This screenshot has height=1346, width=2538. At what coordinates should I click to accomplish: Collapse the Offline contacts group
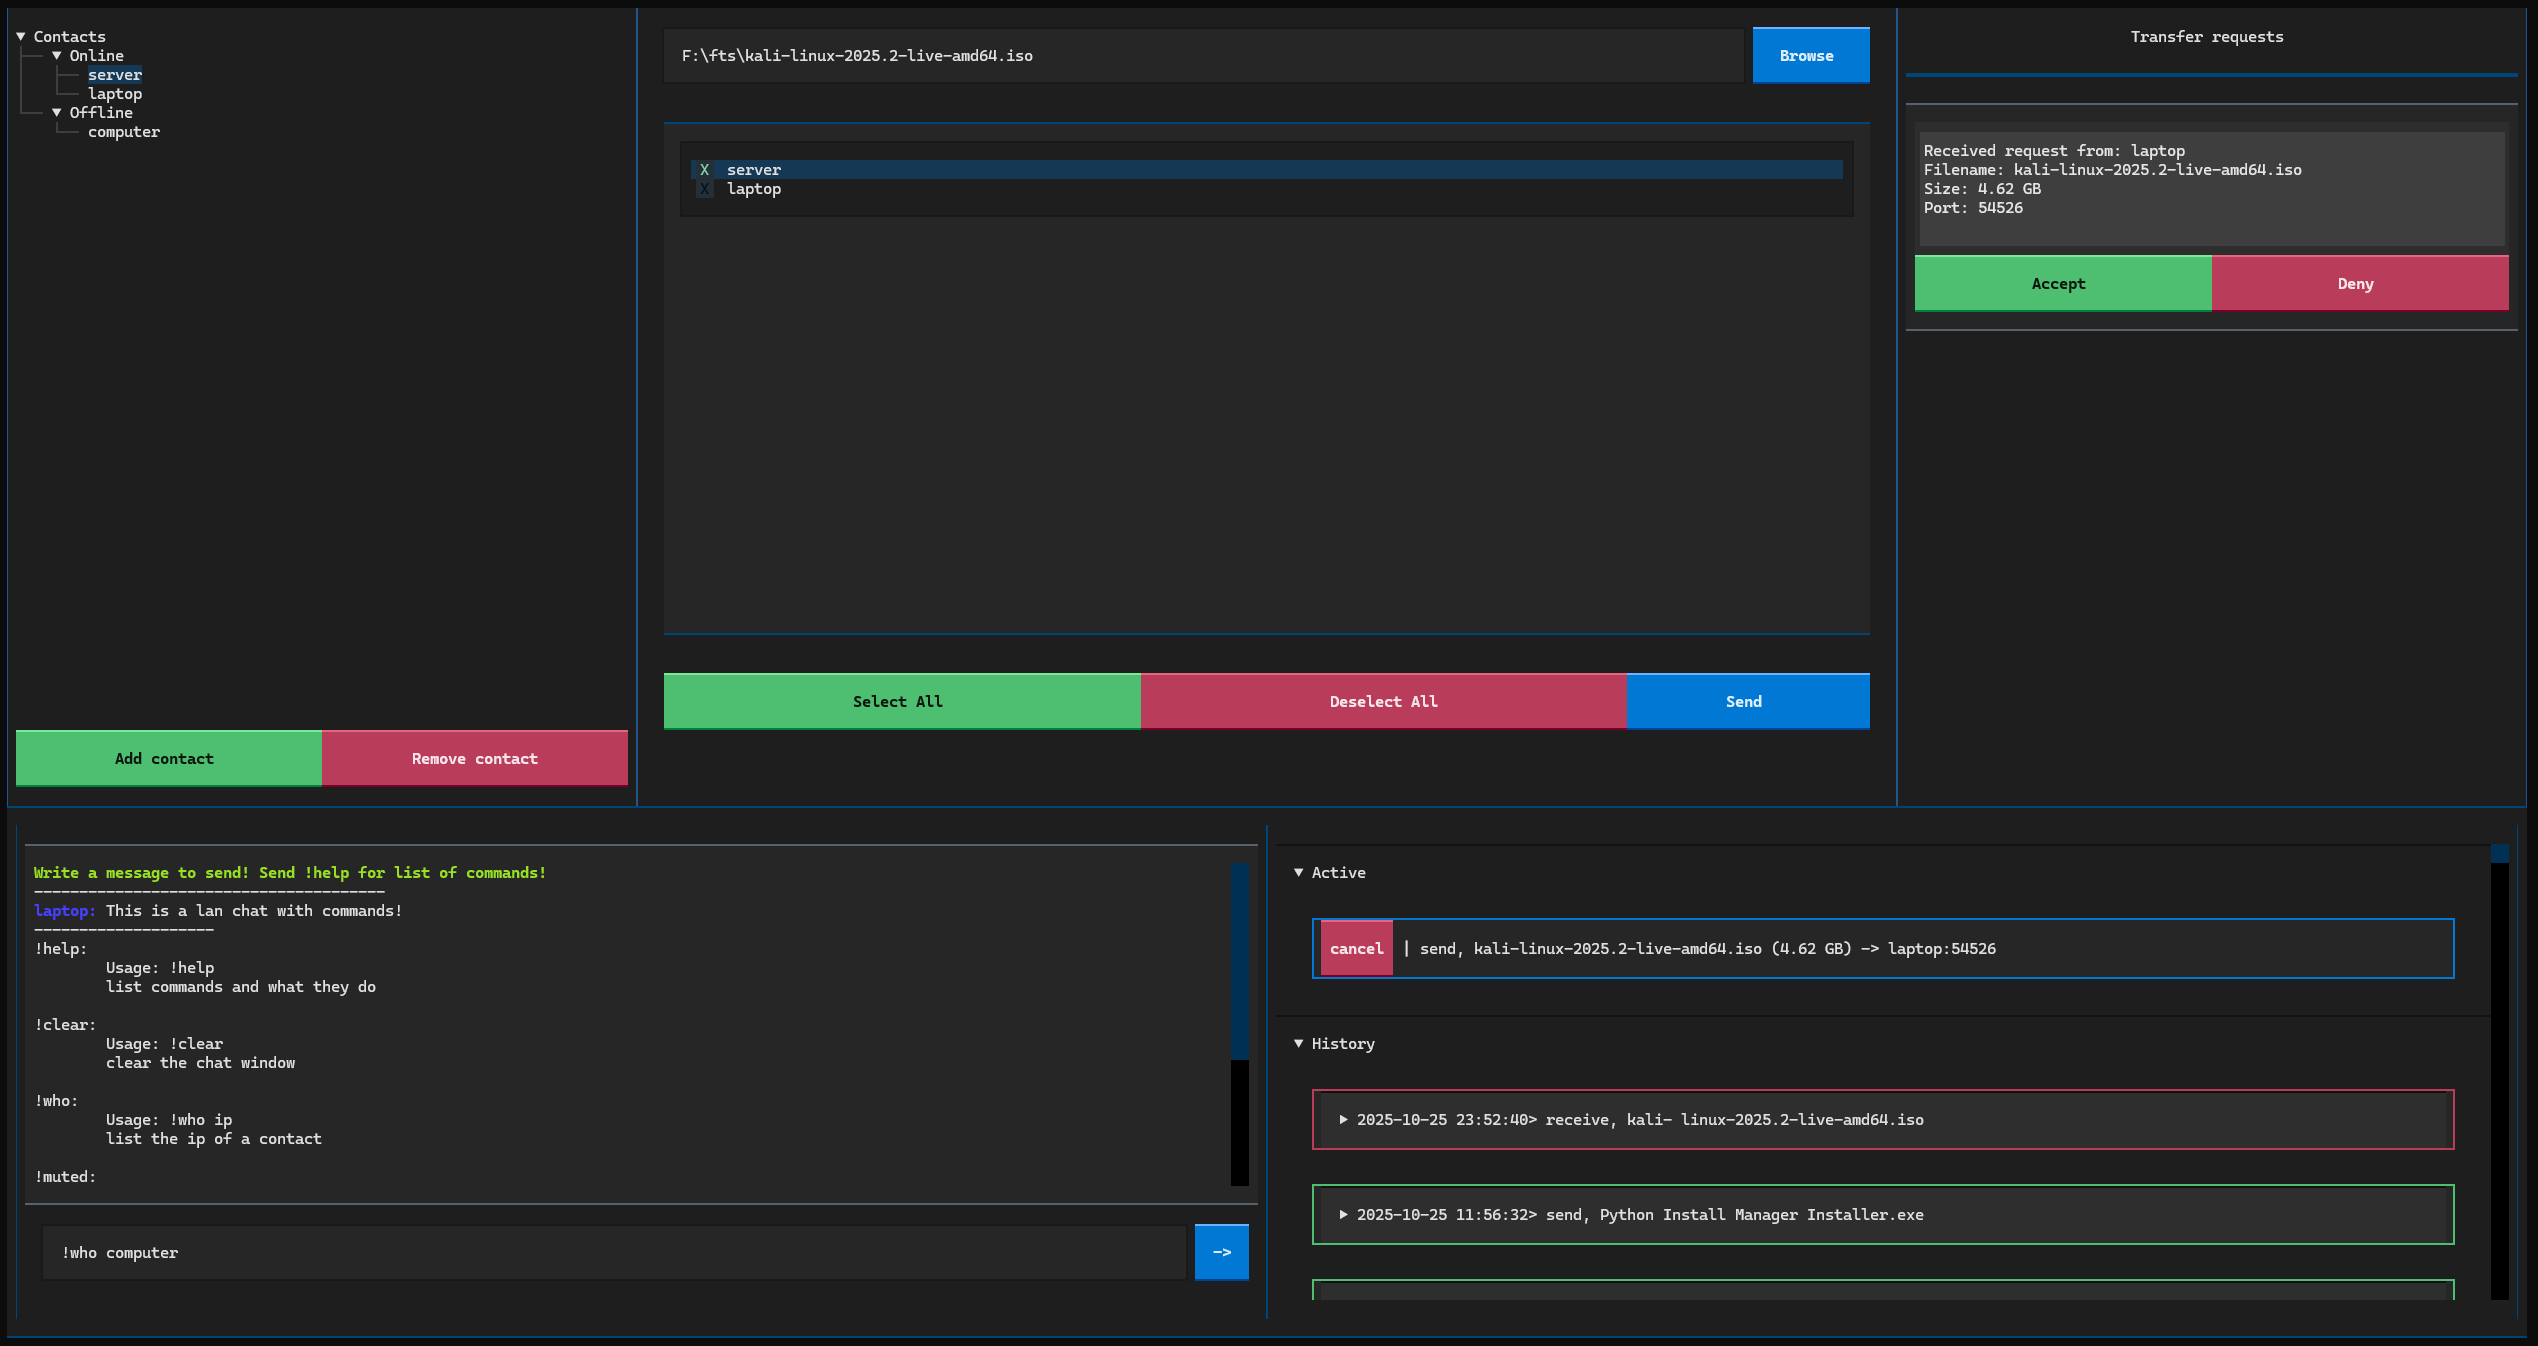(x=57, y=112)
